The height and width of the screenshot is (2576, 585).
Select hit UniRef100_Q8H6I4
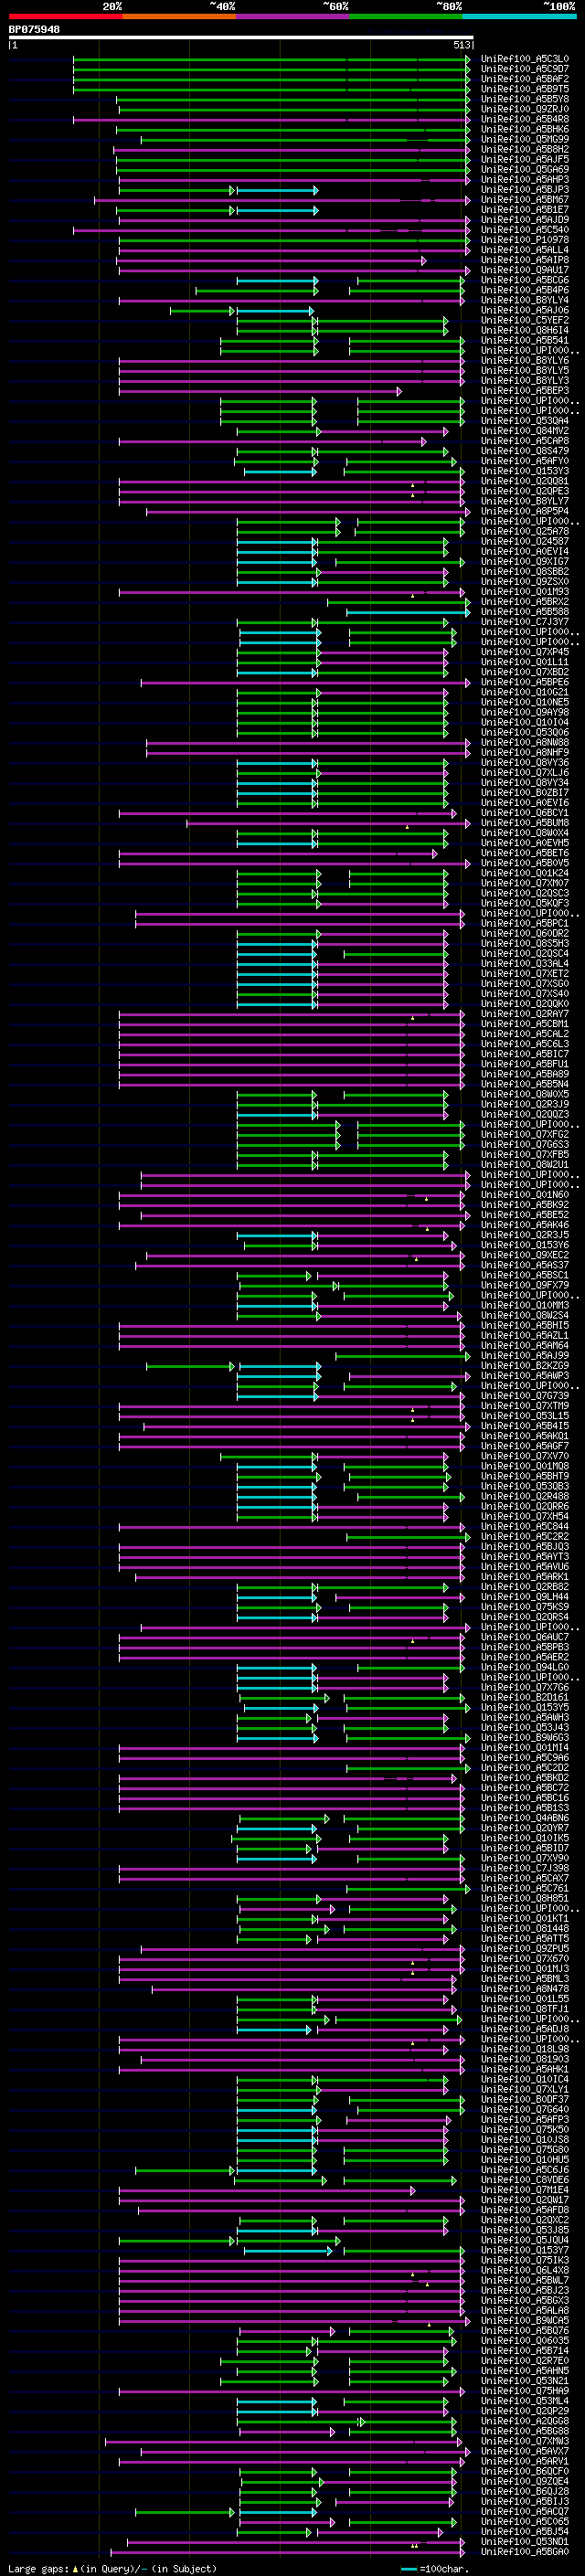[x=525, y=330]
